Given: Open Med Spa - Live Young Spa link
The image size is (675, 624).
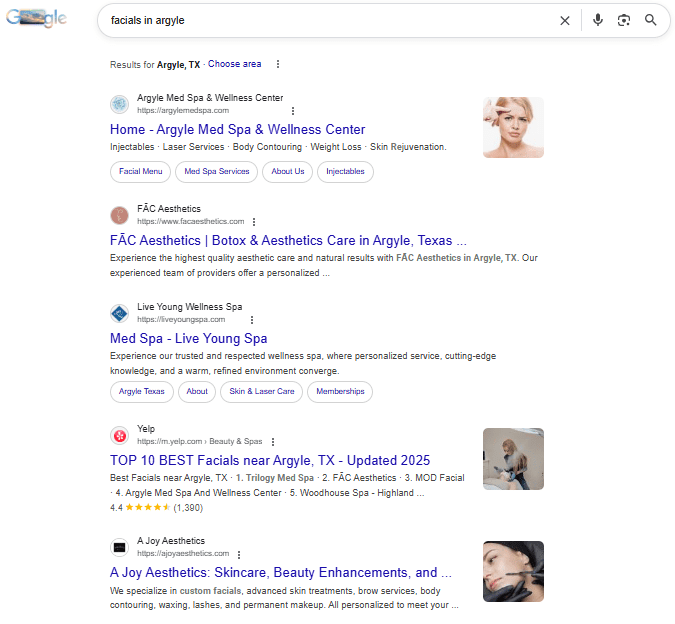Looking at the screenshot, I should pos(189,338).
